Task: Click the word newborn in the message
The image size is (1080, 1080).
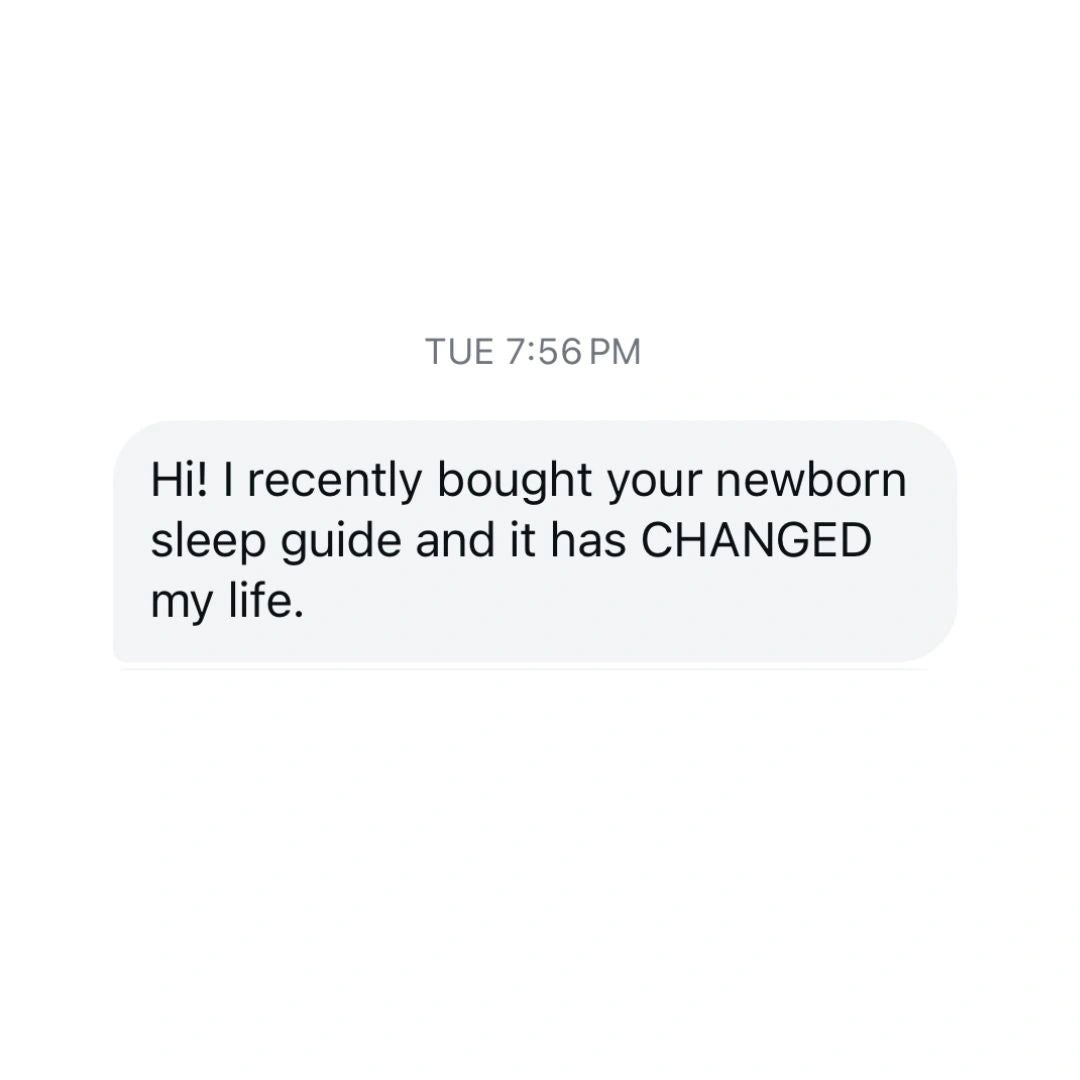Action: (811, 479)
